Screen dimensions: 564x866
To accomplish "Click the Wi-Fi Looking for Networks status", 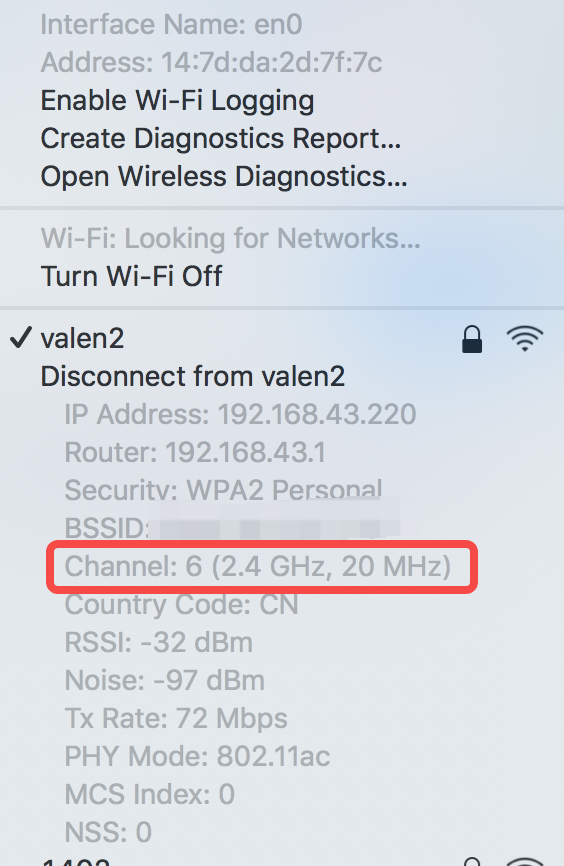I will [x=230, y=239].
